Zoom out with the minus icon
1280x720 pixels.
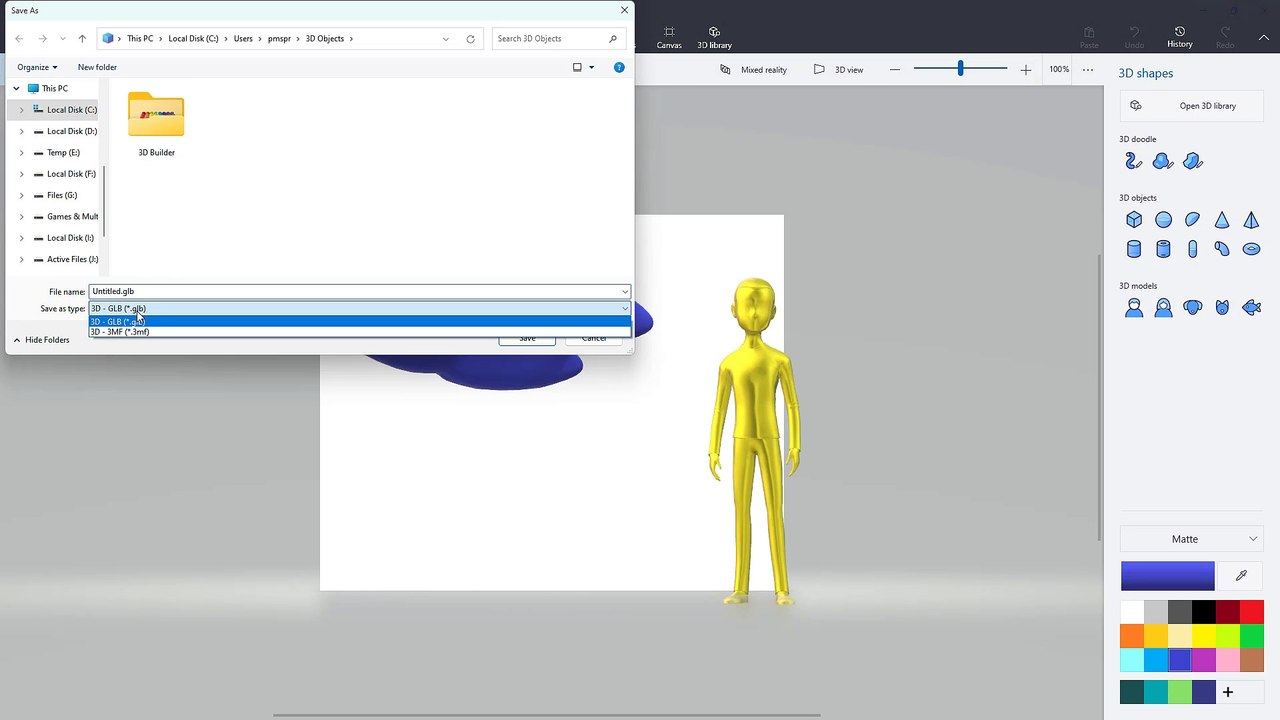pyautogui.click(x=894, y=69)
